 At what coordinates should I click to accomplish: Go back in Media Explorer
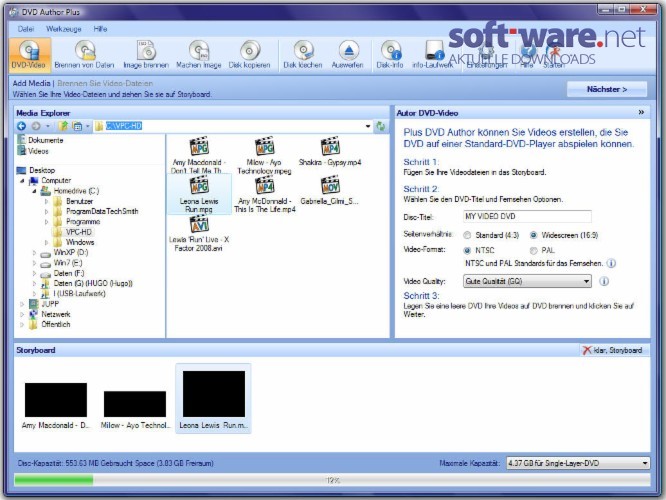[x=21, y=126]
